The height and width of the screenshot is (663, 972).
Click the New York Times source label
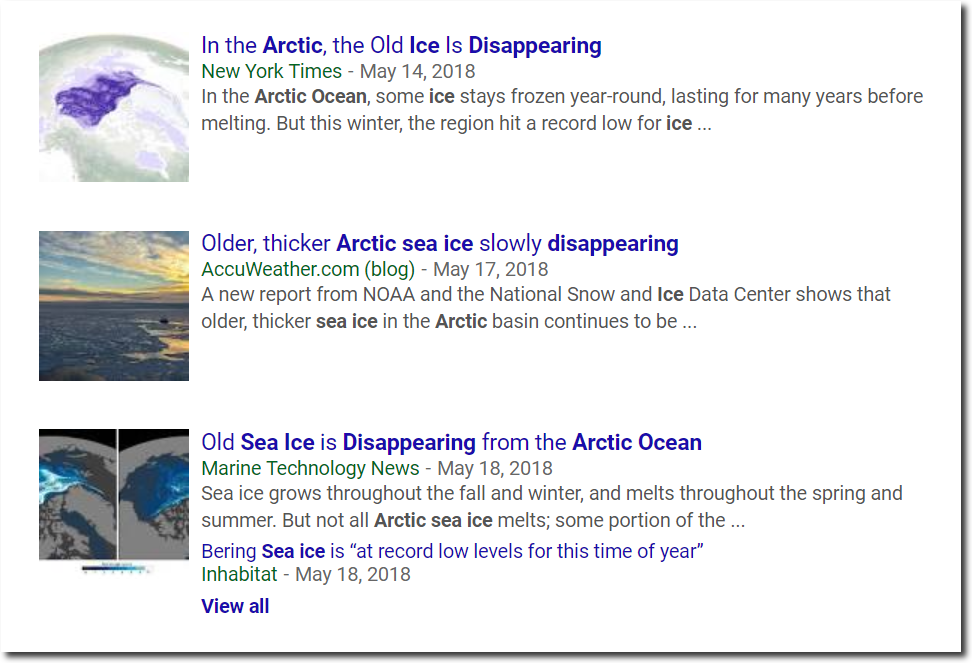[272, 71]
